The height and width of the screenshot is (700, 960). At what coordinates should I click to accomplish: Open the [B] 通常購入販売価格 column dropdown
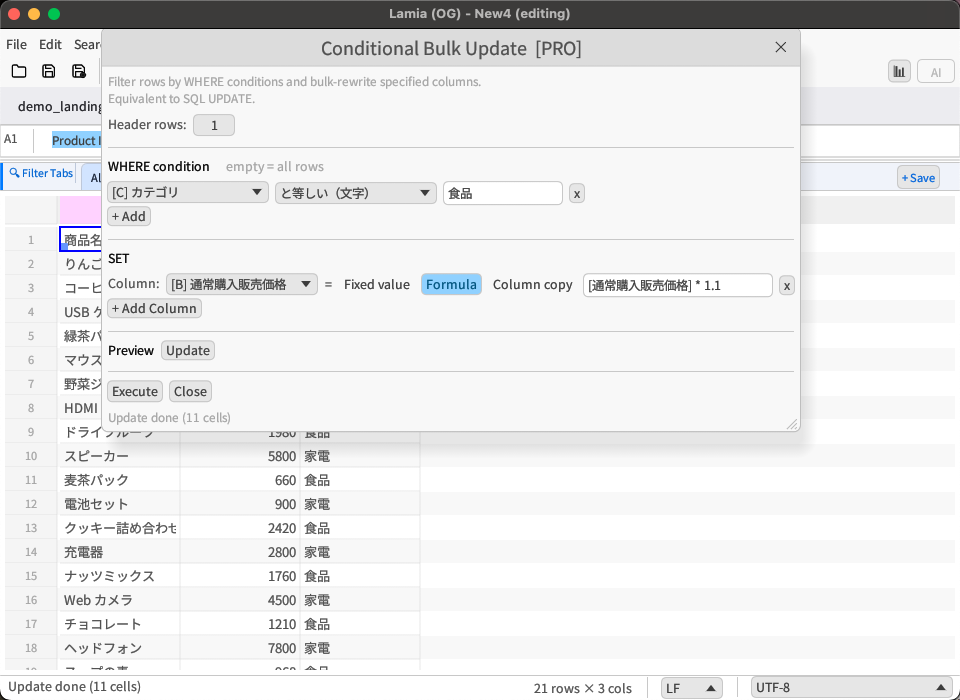242,284
